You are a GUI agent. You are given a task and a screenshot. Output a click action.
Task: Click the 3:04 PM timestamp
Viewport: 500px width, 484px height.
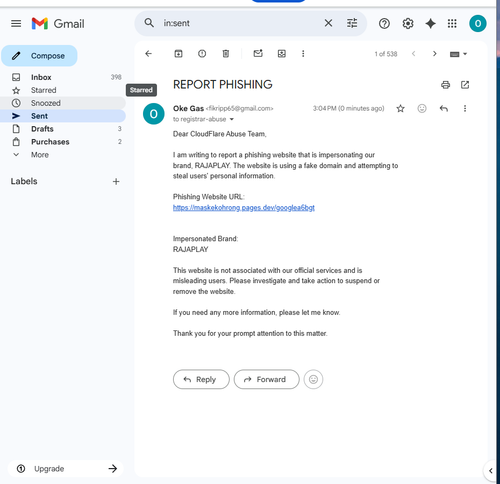click(x=348, y=108)
